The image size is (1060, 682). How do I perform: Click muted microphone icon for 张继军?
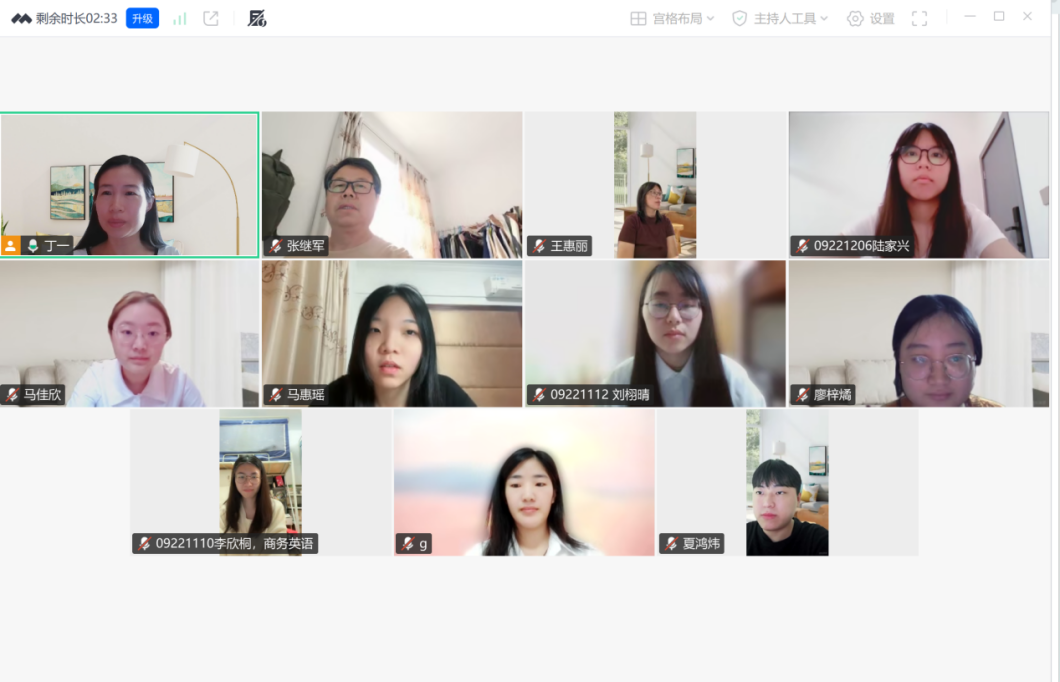pyautogui.click(x=275, y=246)
